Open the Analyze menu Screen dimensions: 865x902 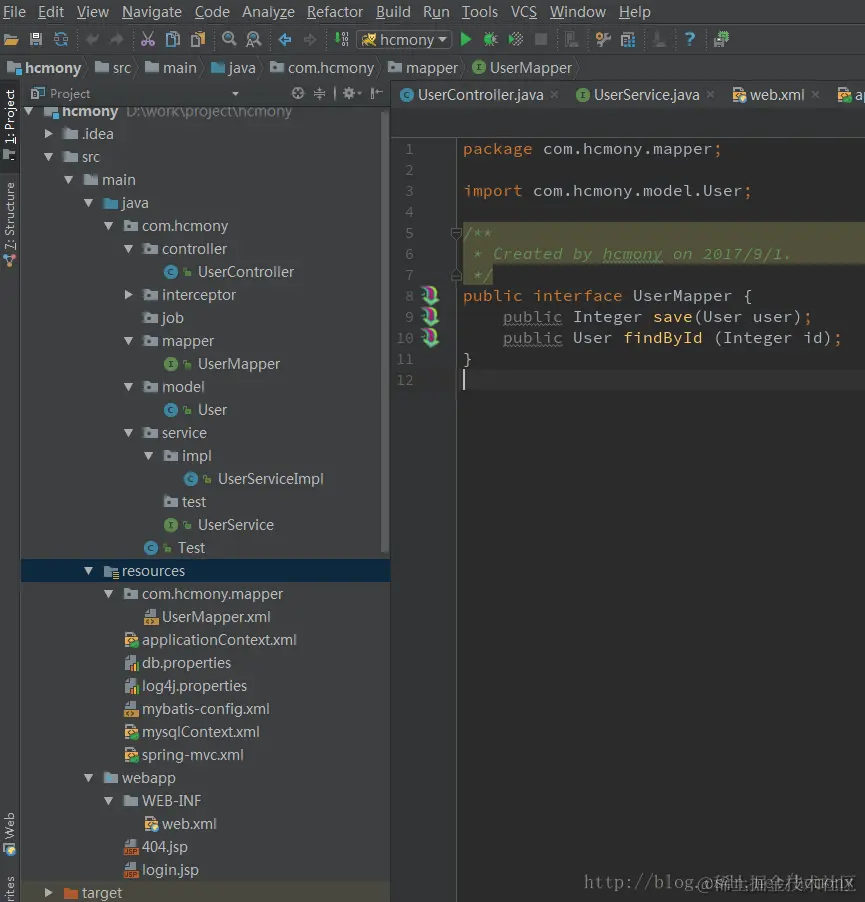pos(268,12)
